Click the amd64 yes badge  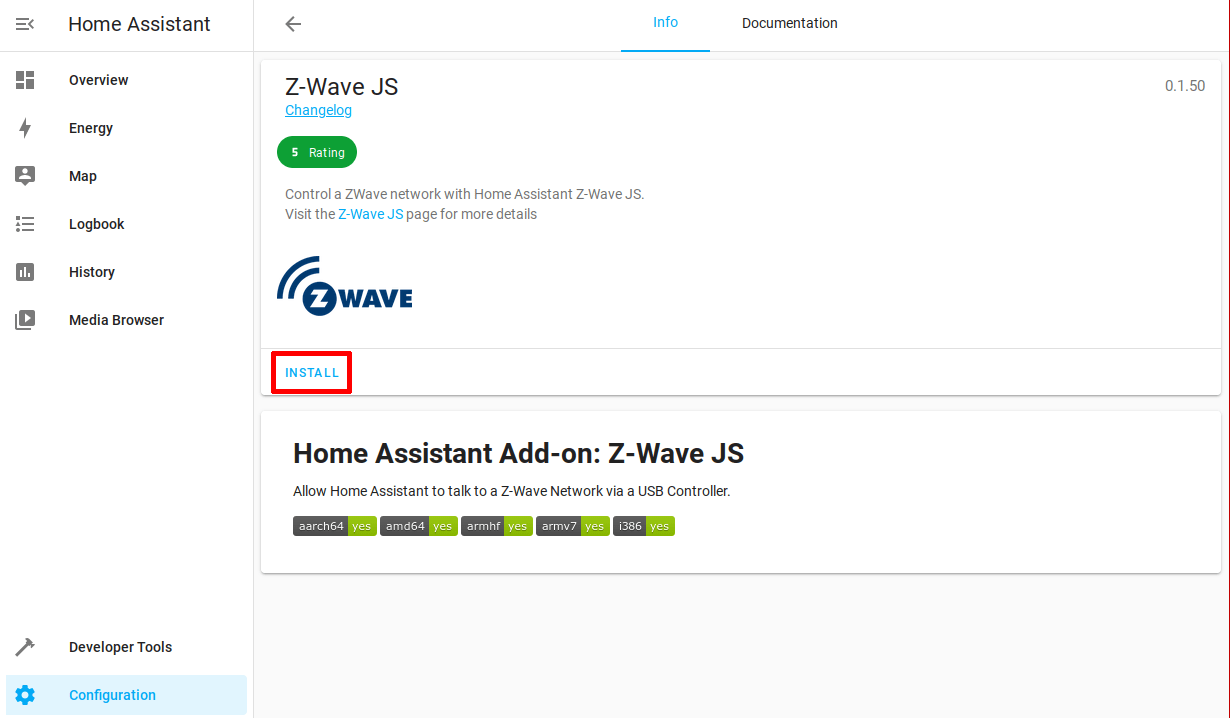pyautogui.click(x=419, y=526)
